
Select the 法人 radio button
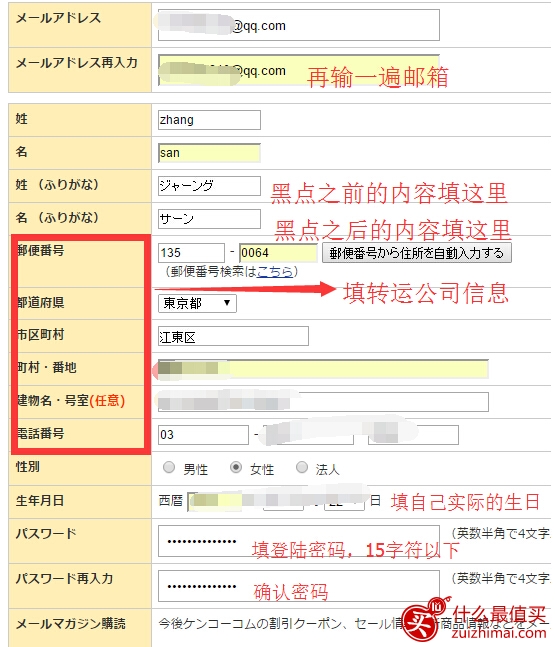pyautogui.click(x=302, y=467)
